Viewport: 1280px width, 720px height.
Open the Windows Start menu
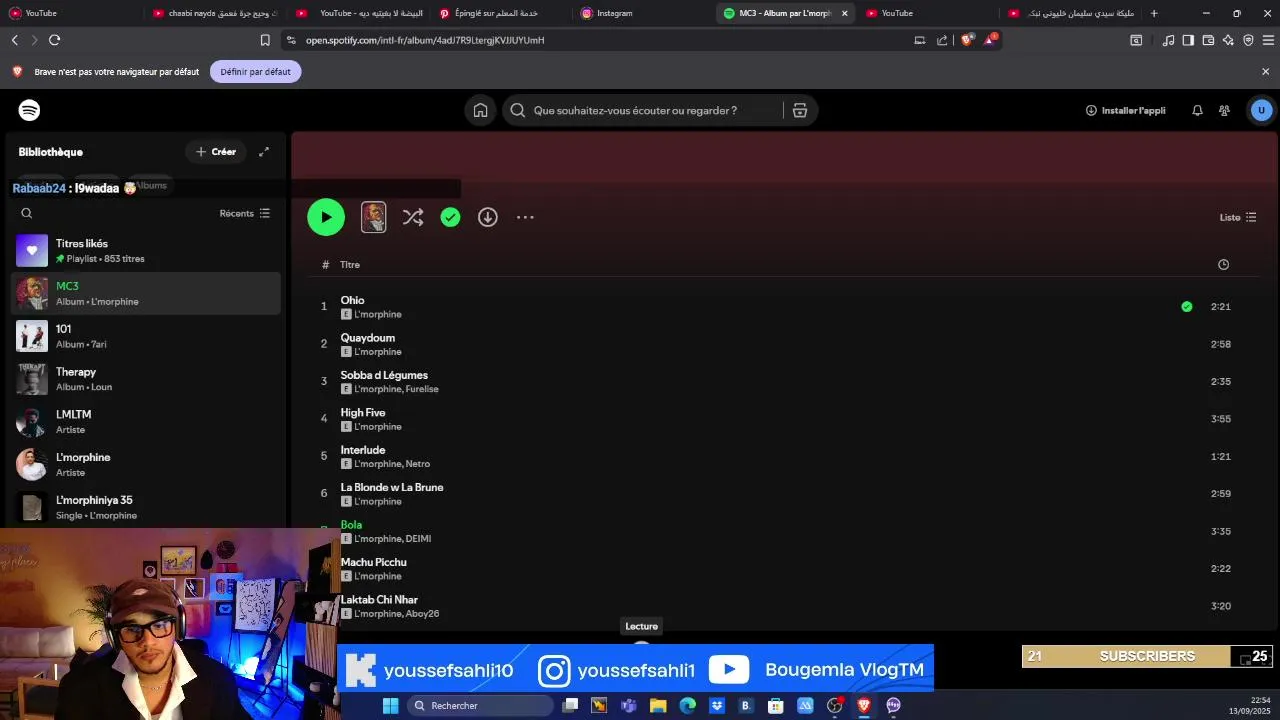pyautogui.click(x=391, y=706)
